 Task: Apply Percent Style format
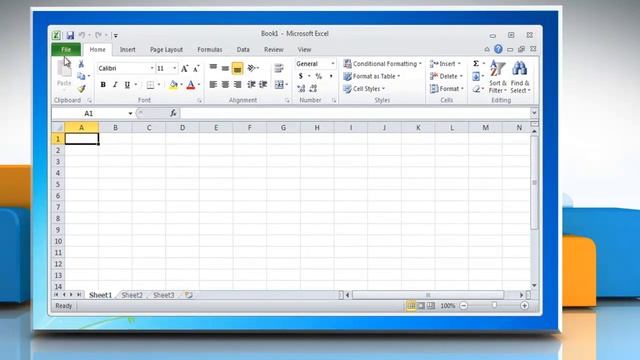coord(319,76)
